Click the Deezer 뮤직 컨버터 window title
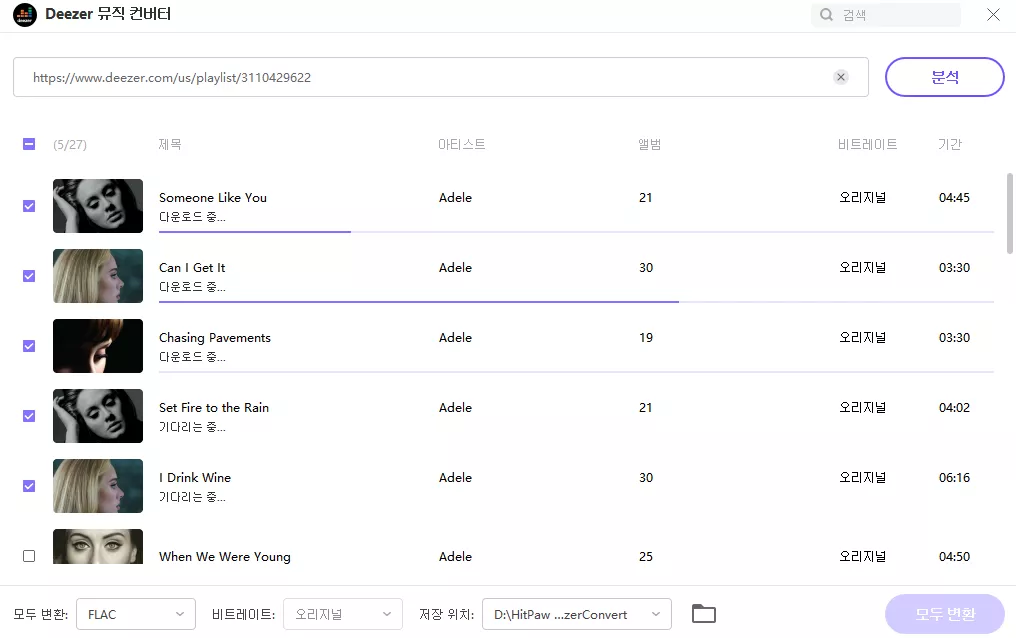The height and width of the screenshot is (638, 1016). (x=108, y=14)
